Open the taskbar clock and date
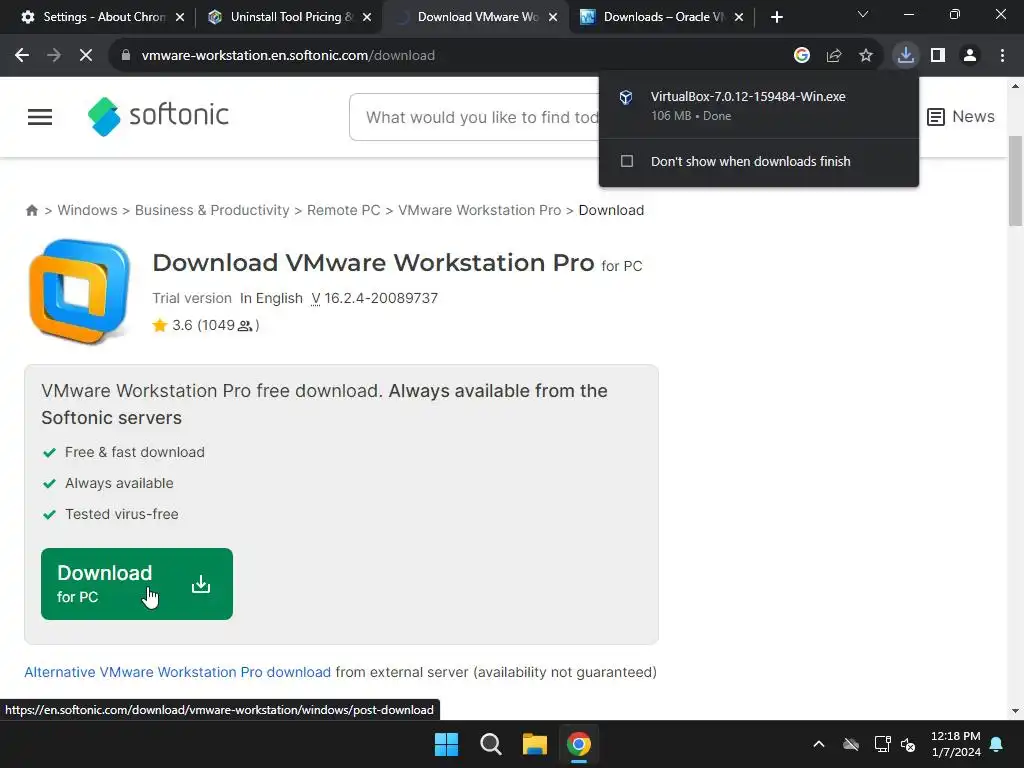1024x768 pixels. point(956,744)
